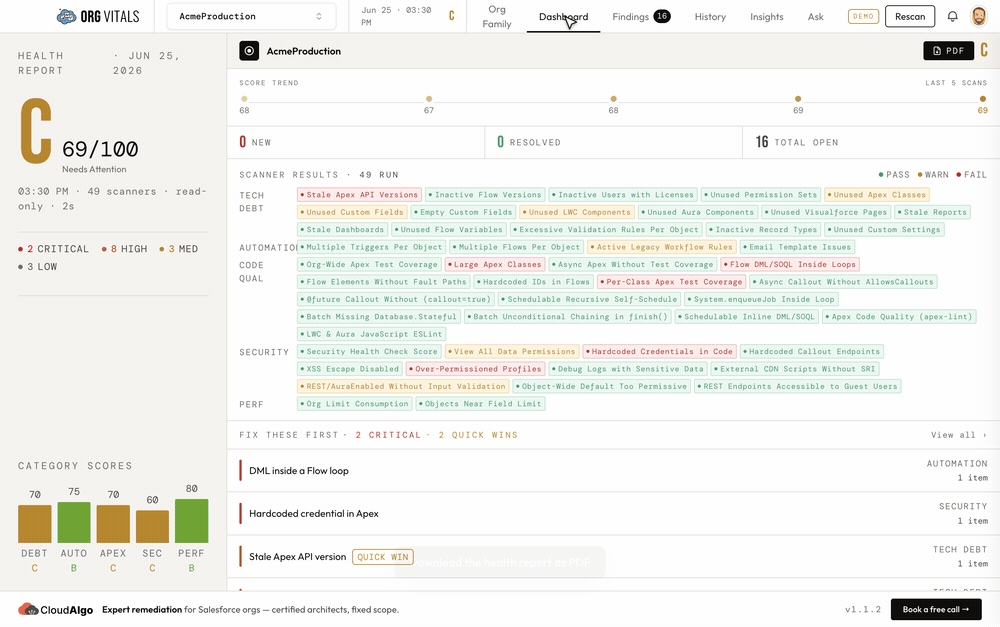Open the Insights tab
Image resolution: width=1000 pixels, height=627 pixels.
[767, 17]
